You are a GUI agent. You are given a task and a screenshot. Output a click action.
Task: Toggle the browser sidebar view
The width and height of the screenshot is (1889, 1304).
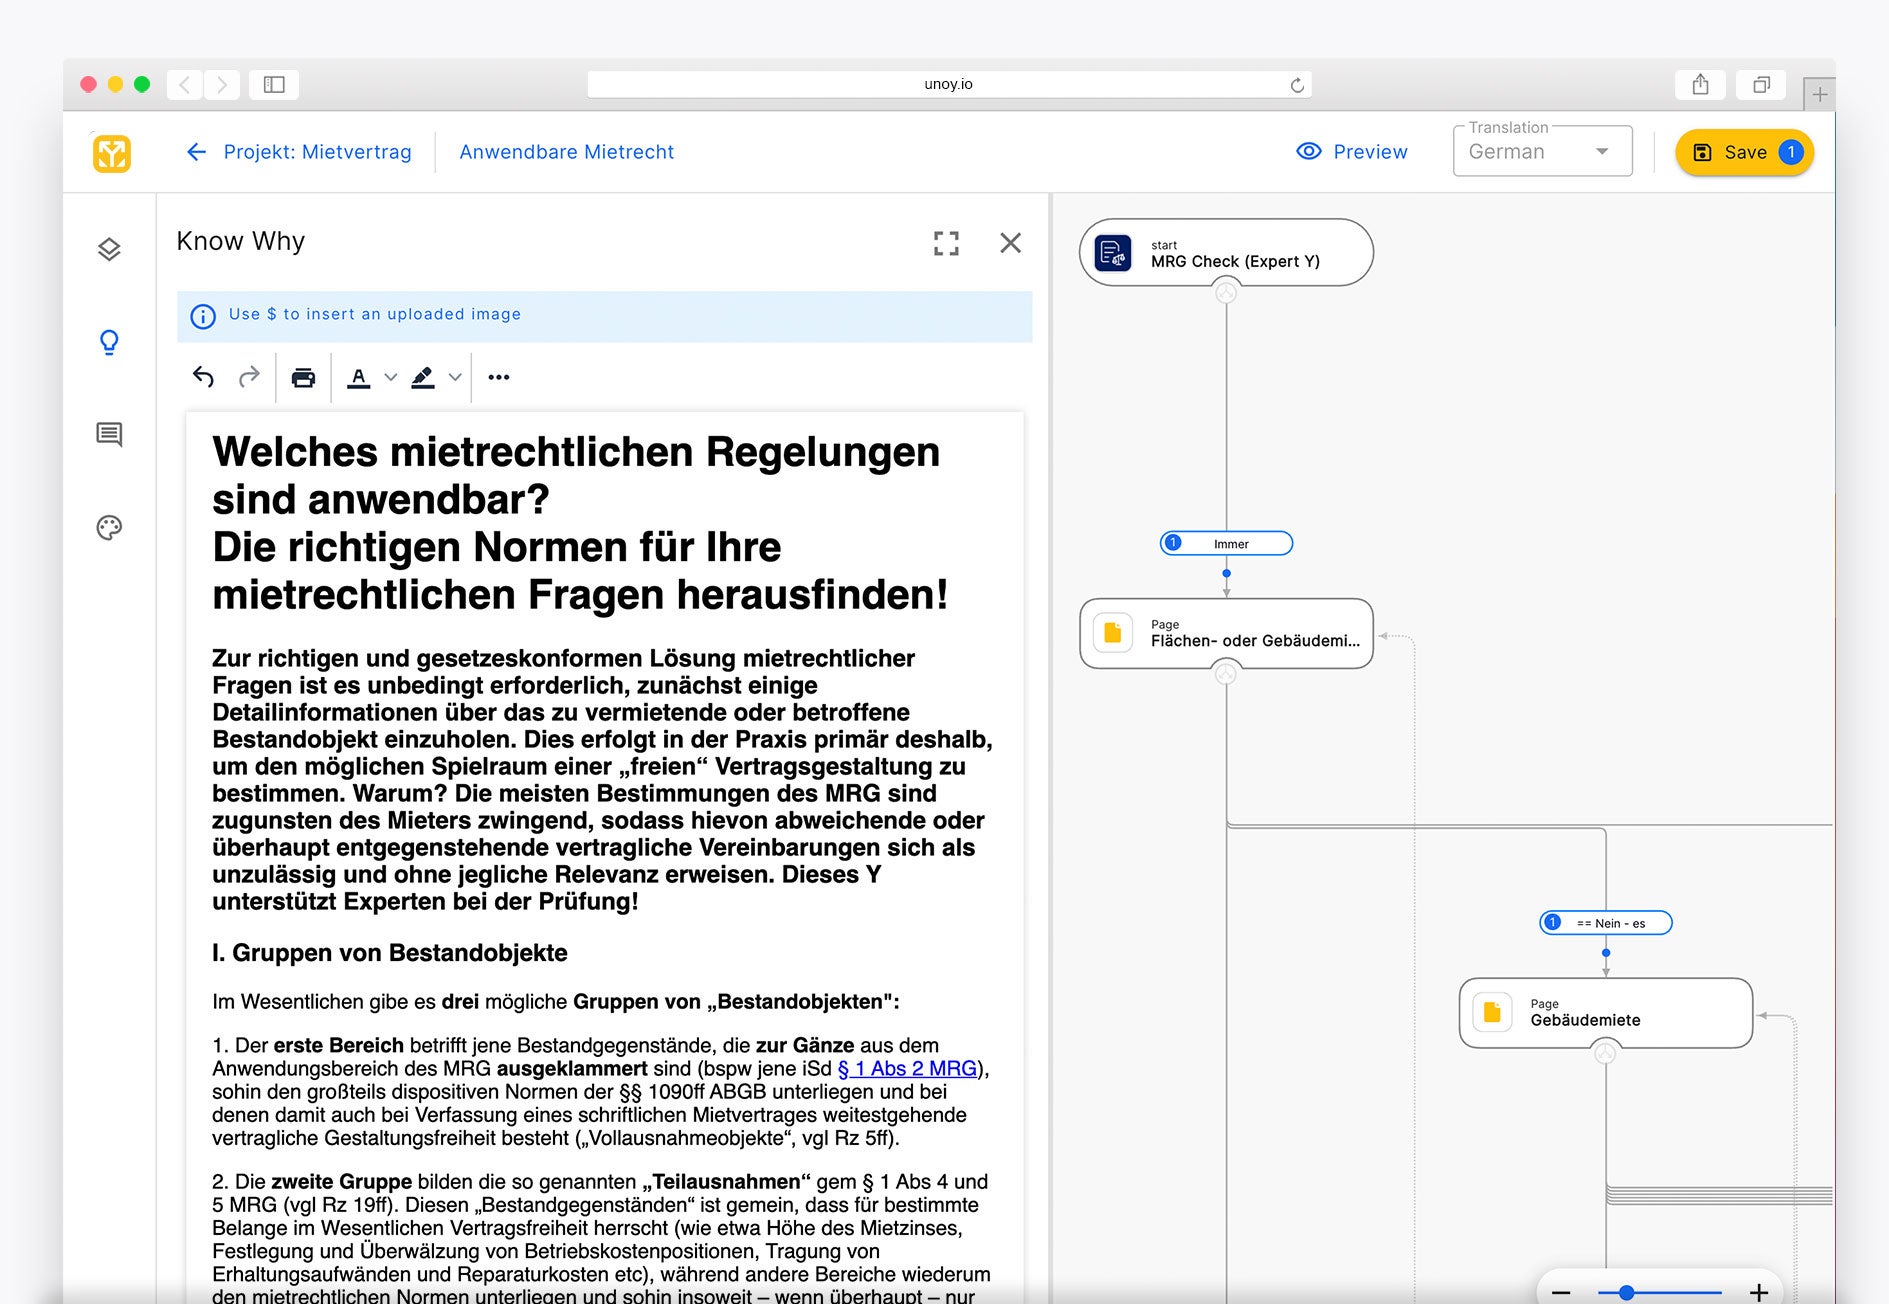[274, 85]
